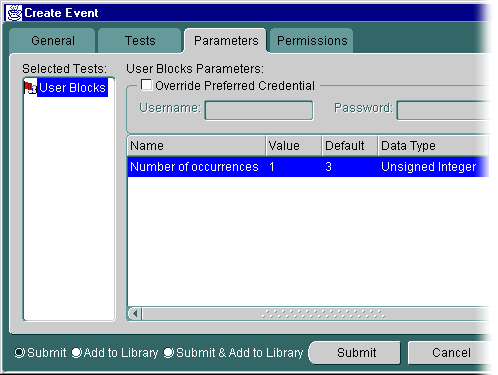The image size is (498, 375).
Task: Focus the Password input field
Action: 444,110
